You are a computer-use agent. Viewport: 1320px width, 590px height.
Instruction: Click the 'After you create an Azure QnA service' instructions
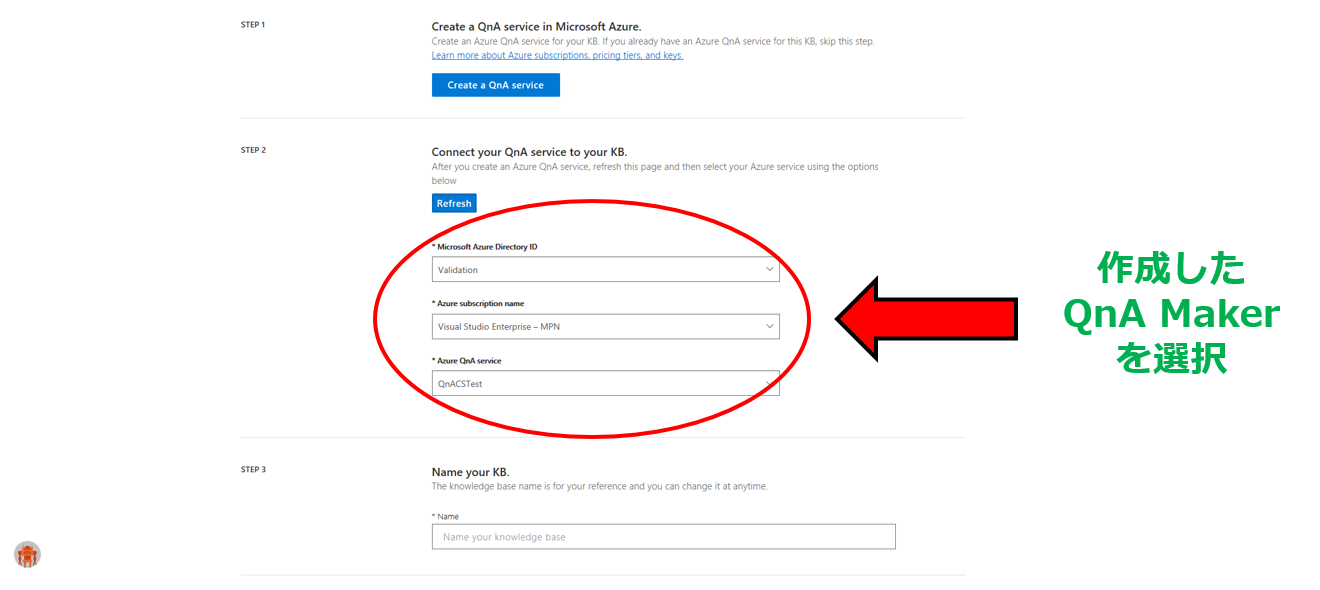coord(655,173)
